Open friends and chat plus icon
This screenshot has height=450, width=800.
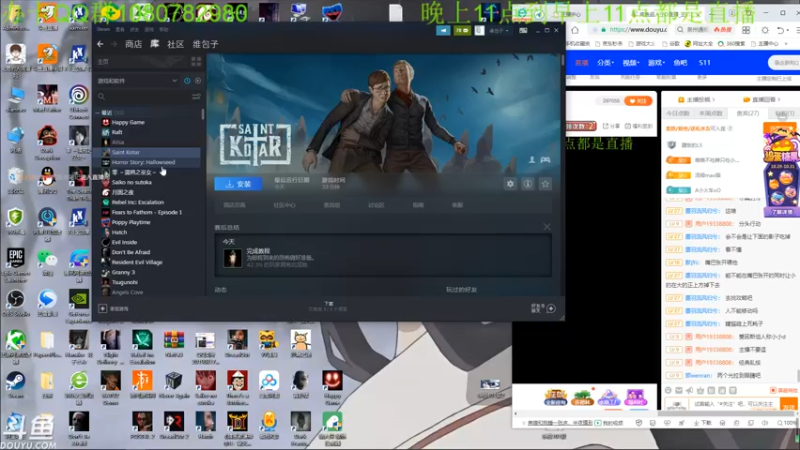pyautogui.click(x=551, y=308)
